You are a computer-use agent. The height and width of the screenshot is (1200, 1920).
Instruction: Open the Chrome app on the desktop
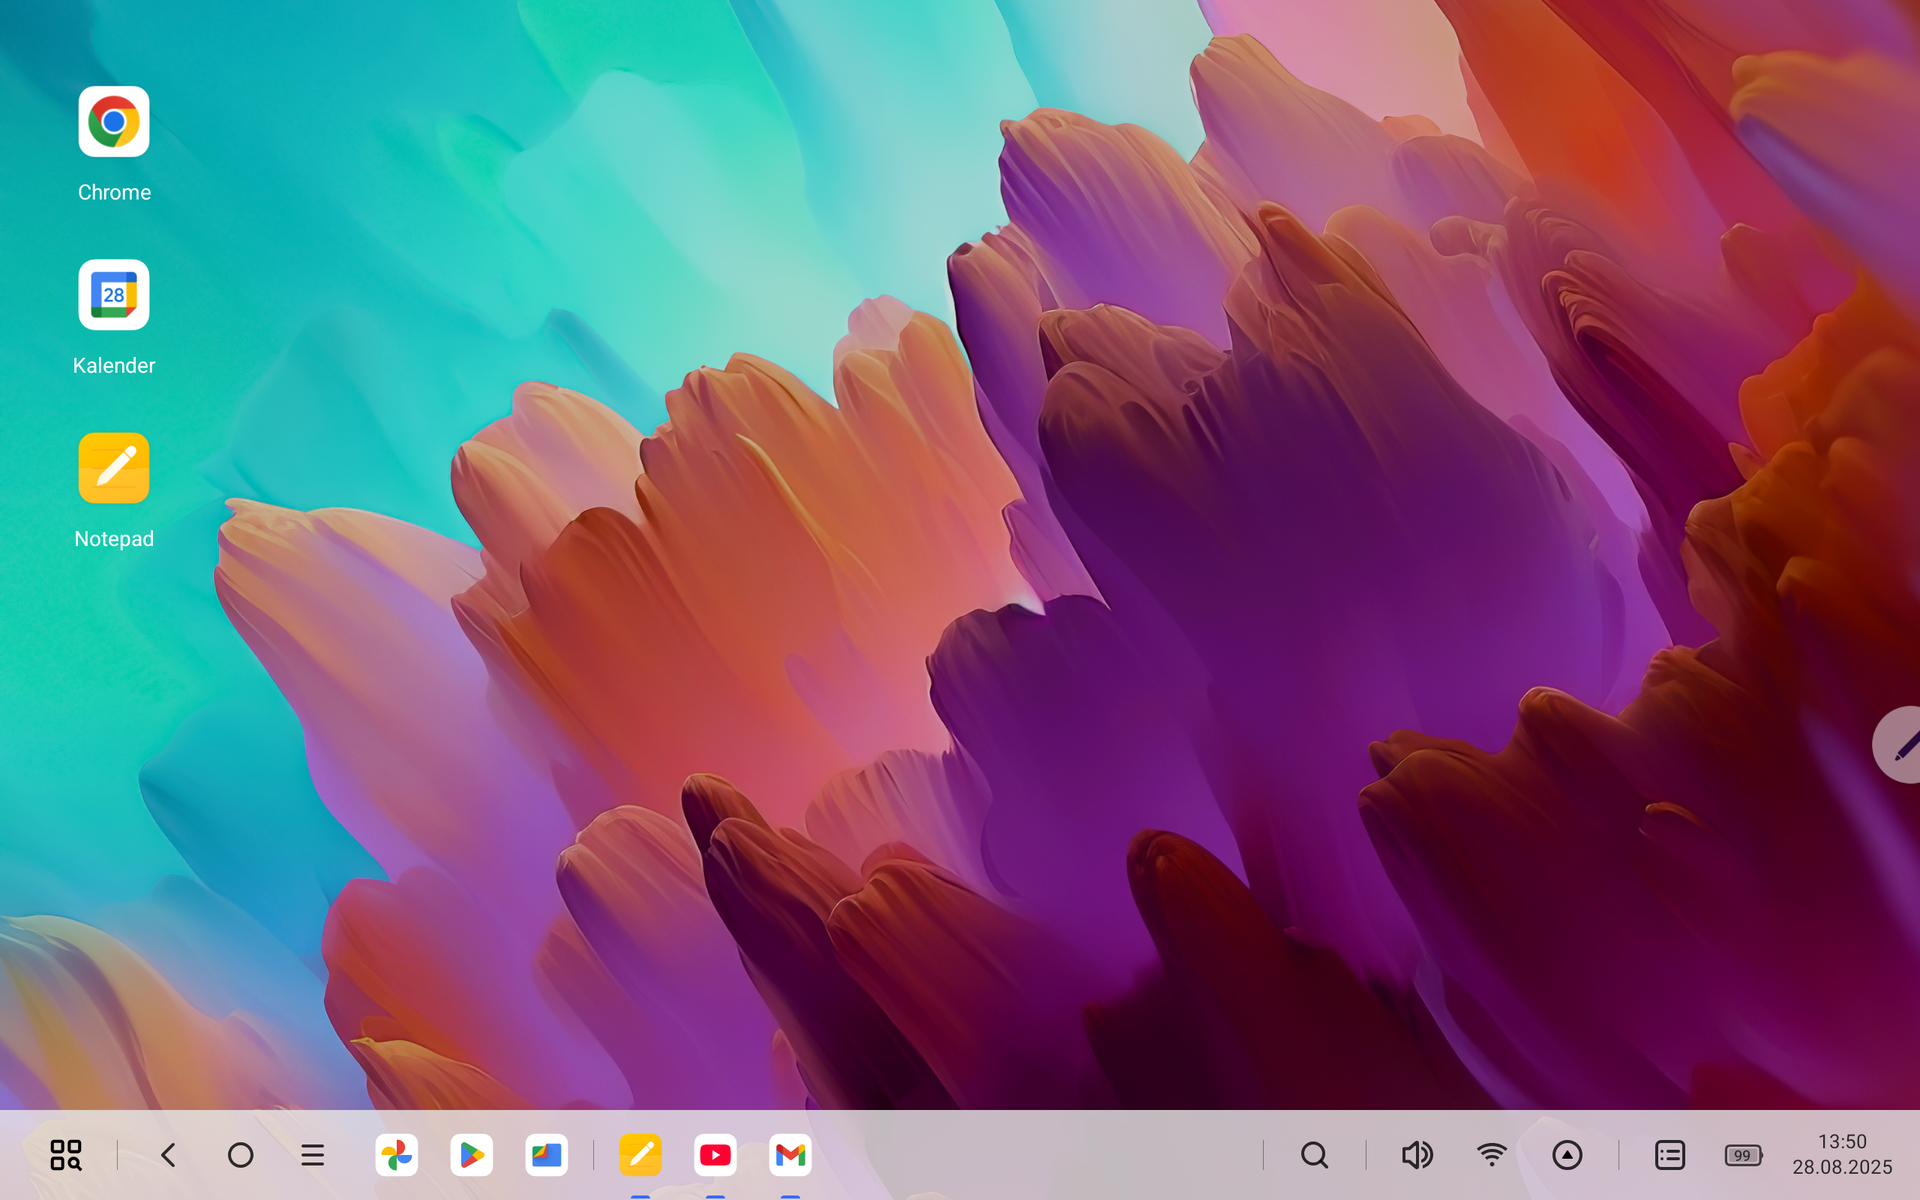[114, 122]
